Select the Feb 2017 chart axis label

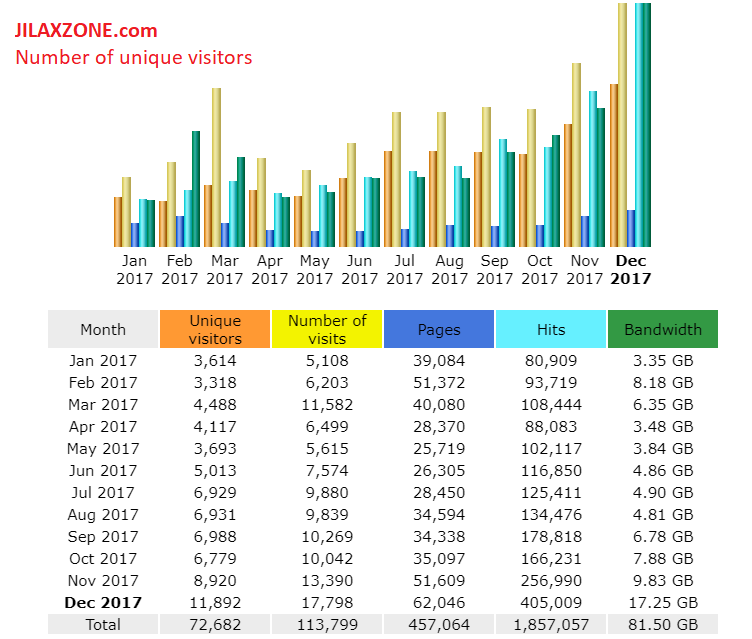pyautogui.click(x=179, y=270)
